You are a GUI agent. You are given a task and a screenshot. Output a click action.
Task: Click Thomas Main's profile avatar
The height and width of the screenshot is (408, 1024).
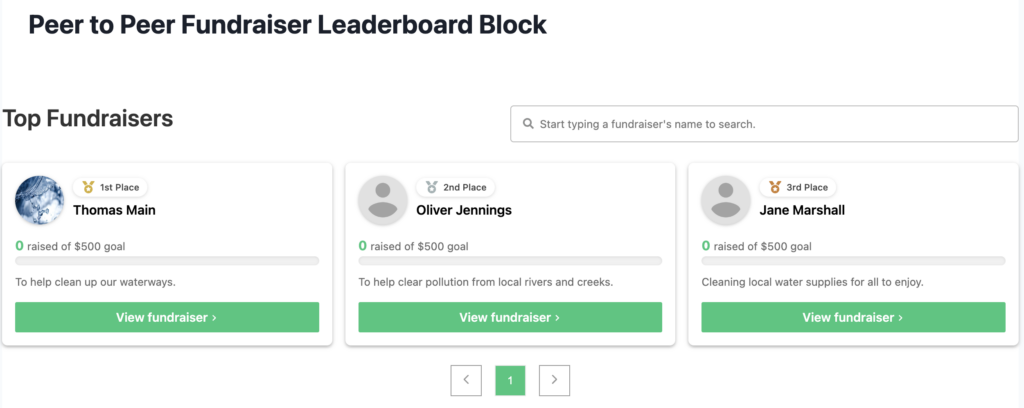(40, 200)
